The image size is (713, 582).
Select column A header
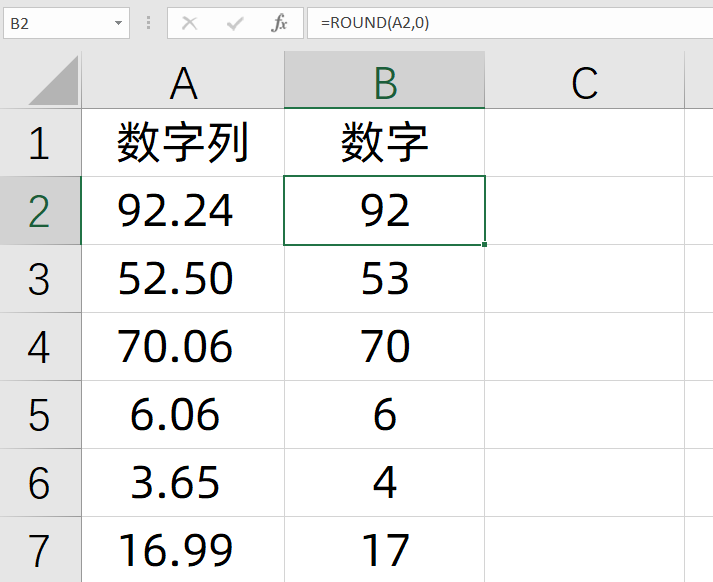(x=183, y=80)
